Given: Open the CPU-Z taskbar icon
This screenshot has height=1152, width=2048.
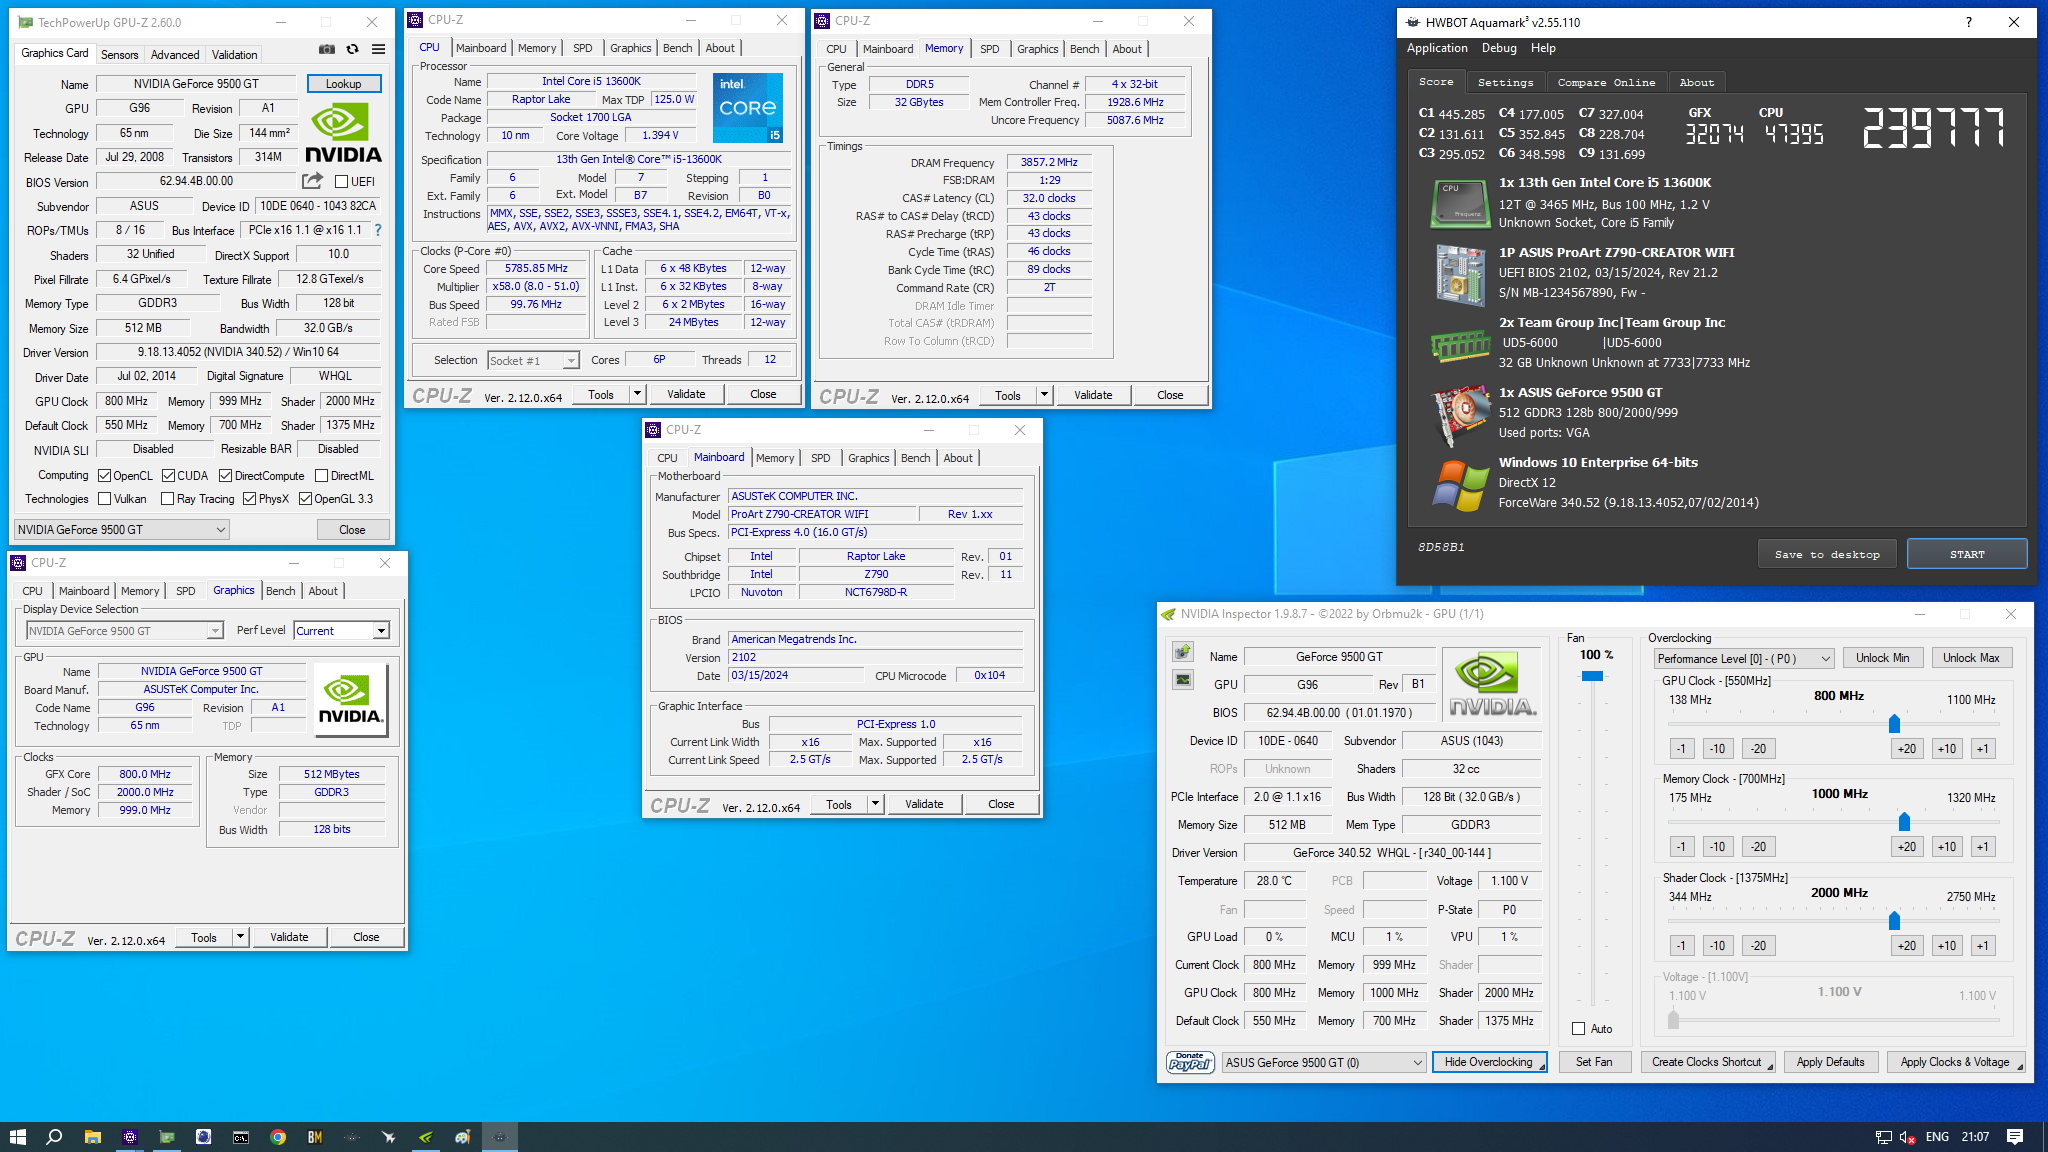Looking at the screenshot, I should click(129, 1137).
